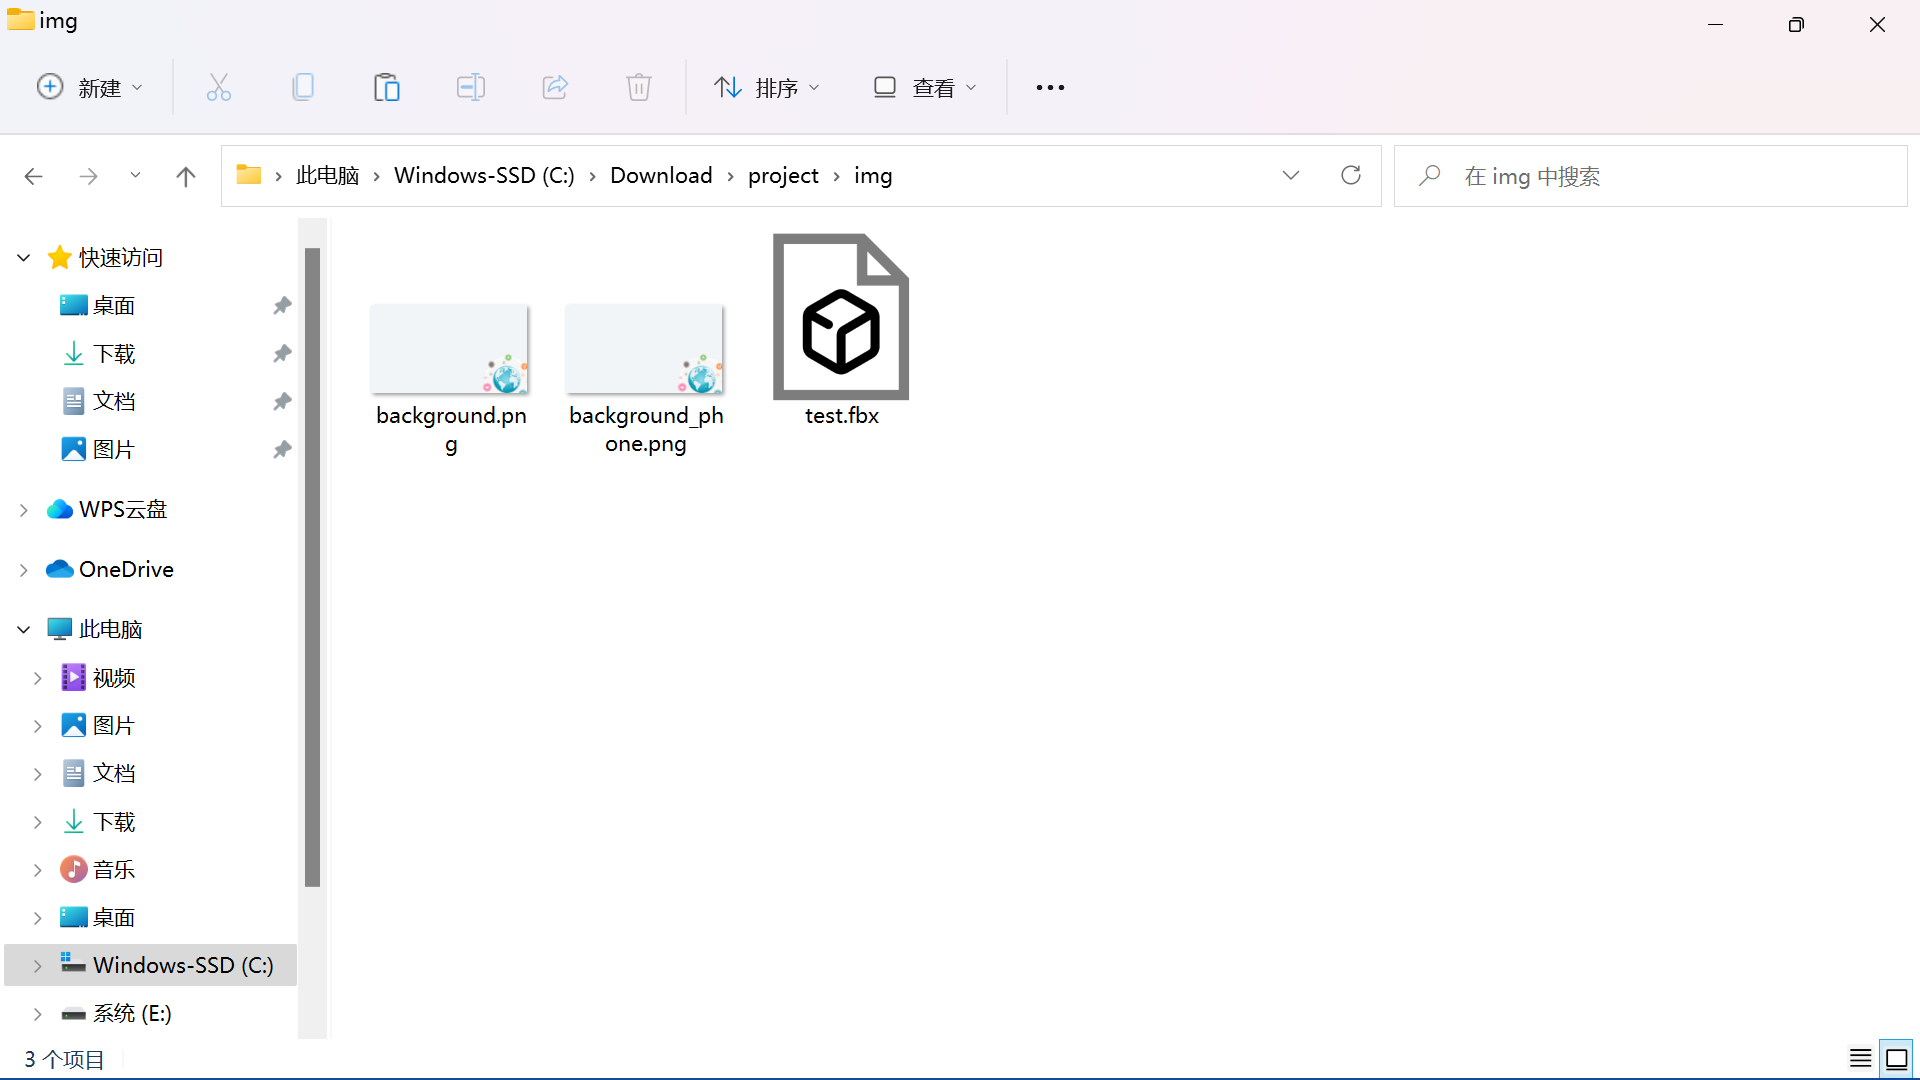Screen dimensions: 1920x1080
Task: Switch to large thumbnails view in status bar
Action: pyautogui.click(x=1896, y=1058)
